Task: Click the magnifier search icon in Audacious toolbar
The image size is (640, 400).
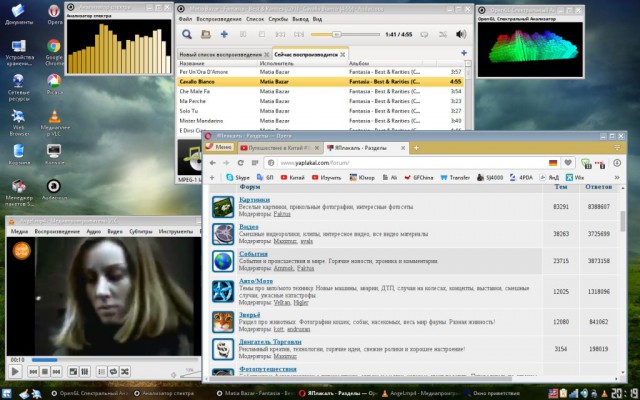Action: 187,35
